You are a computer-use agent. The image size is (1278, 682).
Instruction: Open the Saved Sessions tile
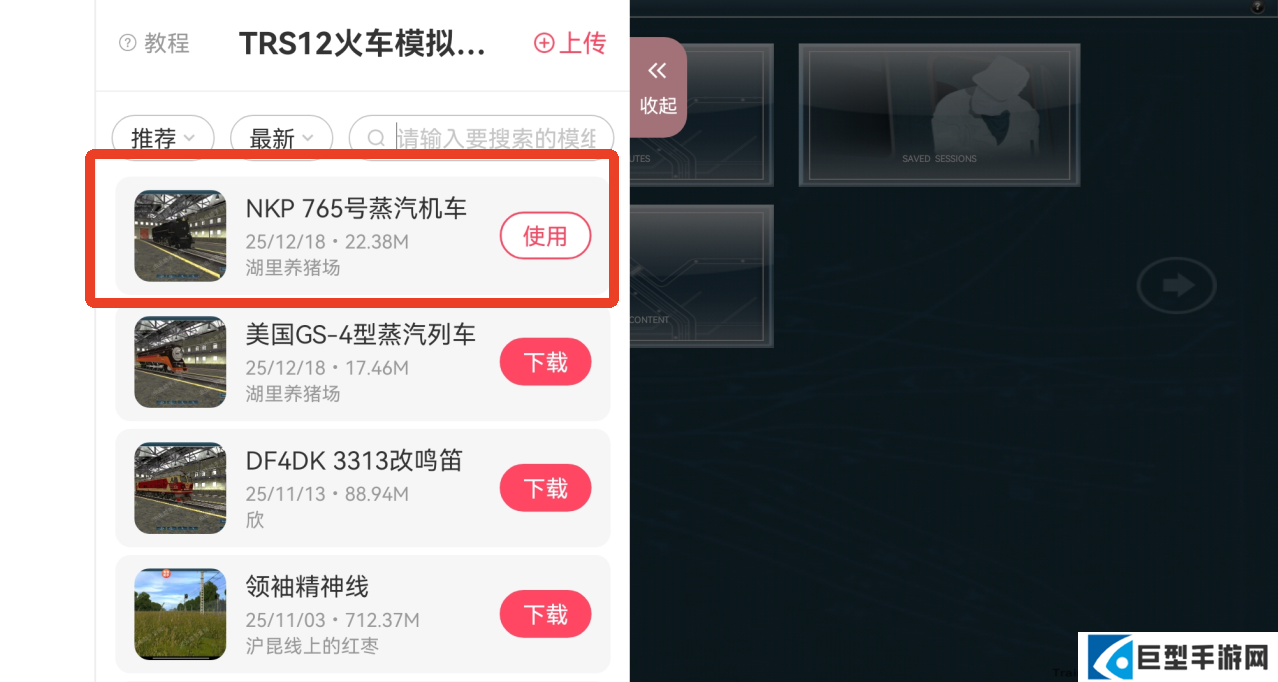coord(939,115)
